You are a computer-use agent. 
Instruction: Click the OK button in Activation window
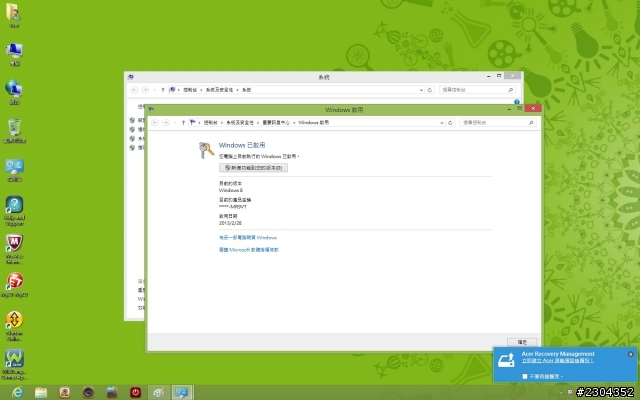pos(522,342)
